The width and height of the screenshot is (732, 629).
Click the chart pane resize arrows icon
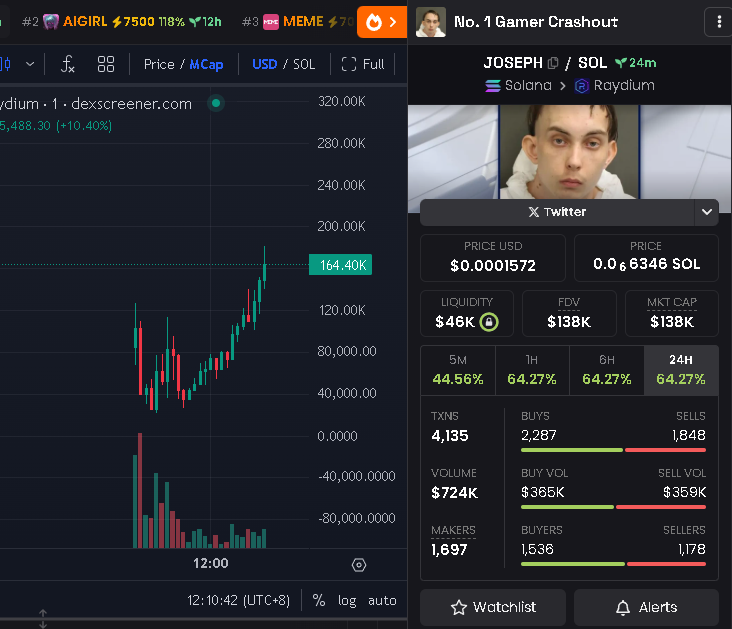43,619
